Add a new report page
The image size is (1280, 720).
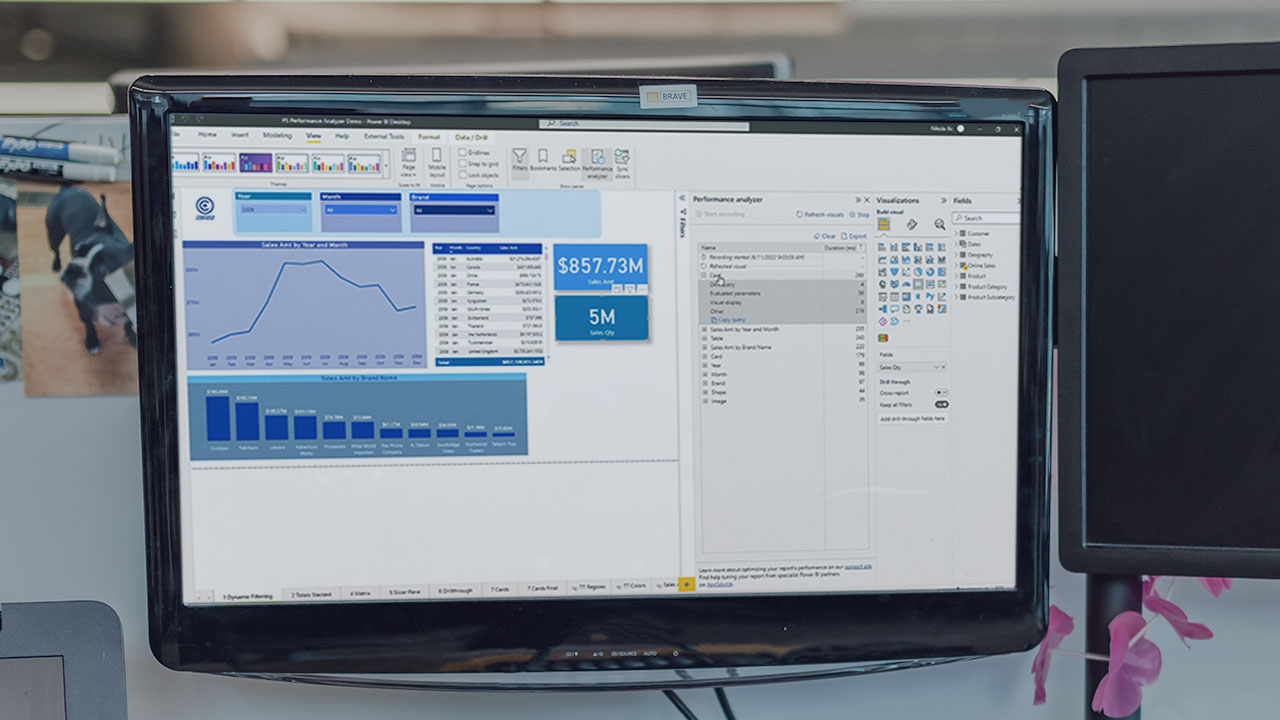click(686, 585)
